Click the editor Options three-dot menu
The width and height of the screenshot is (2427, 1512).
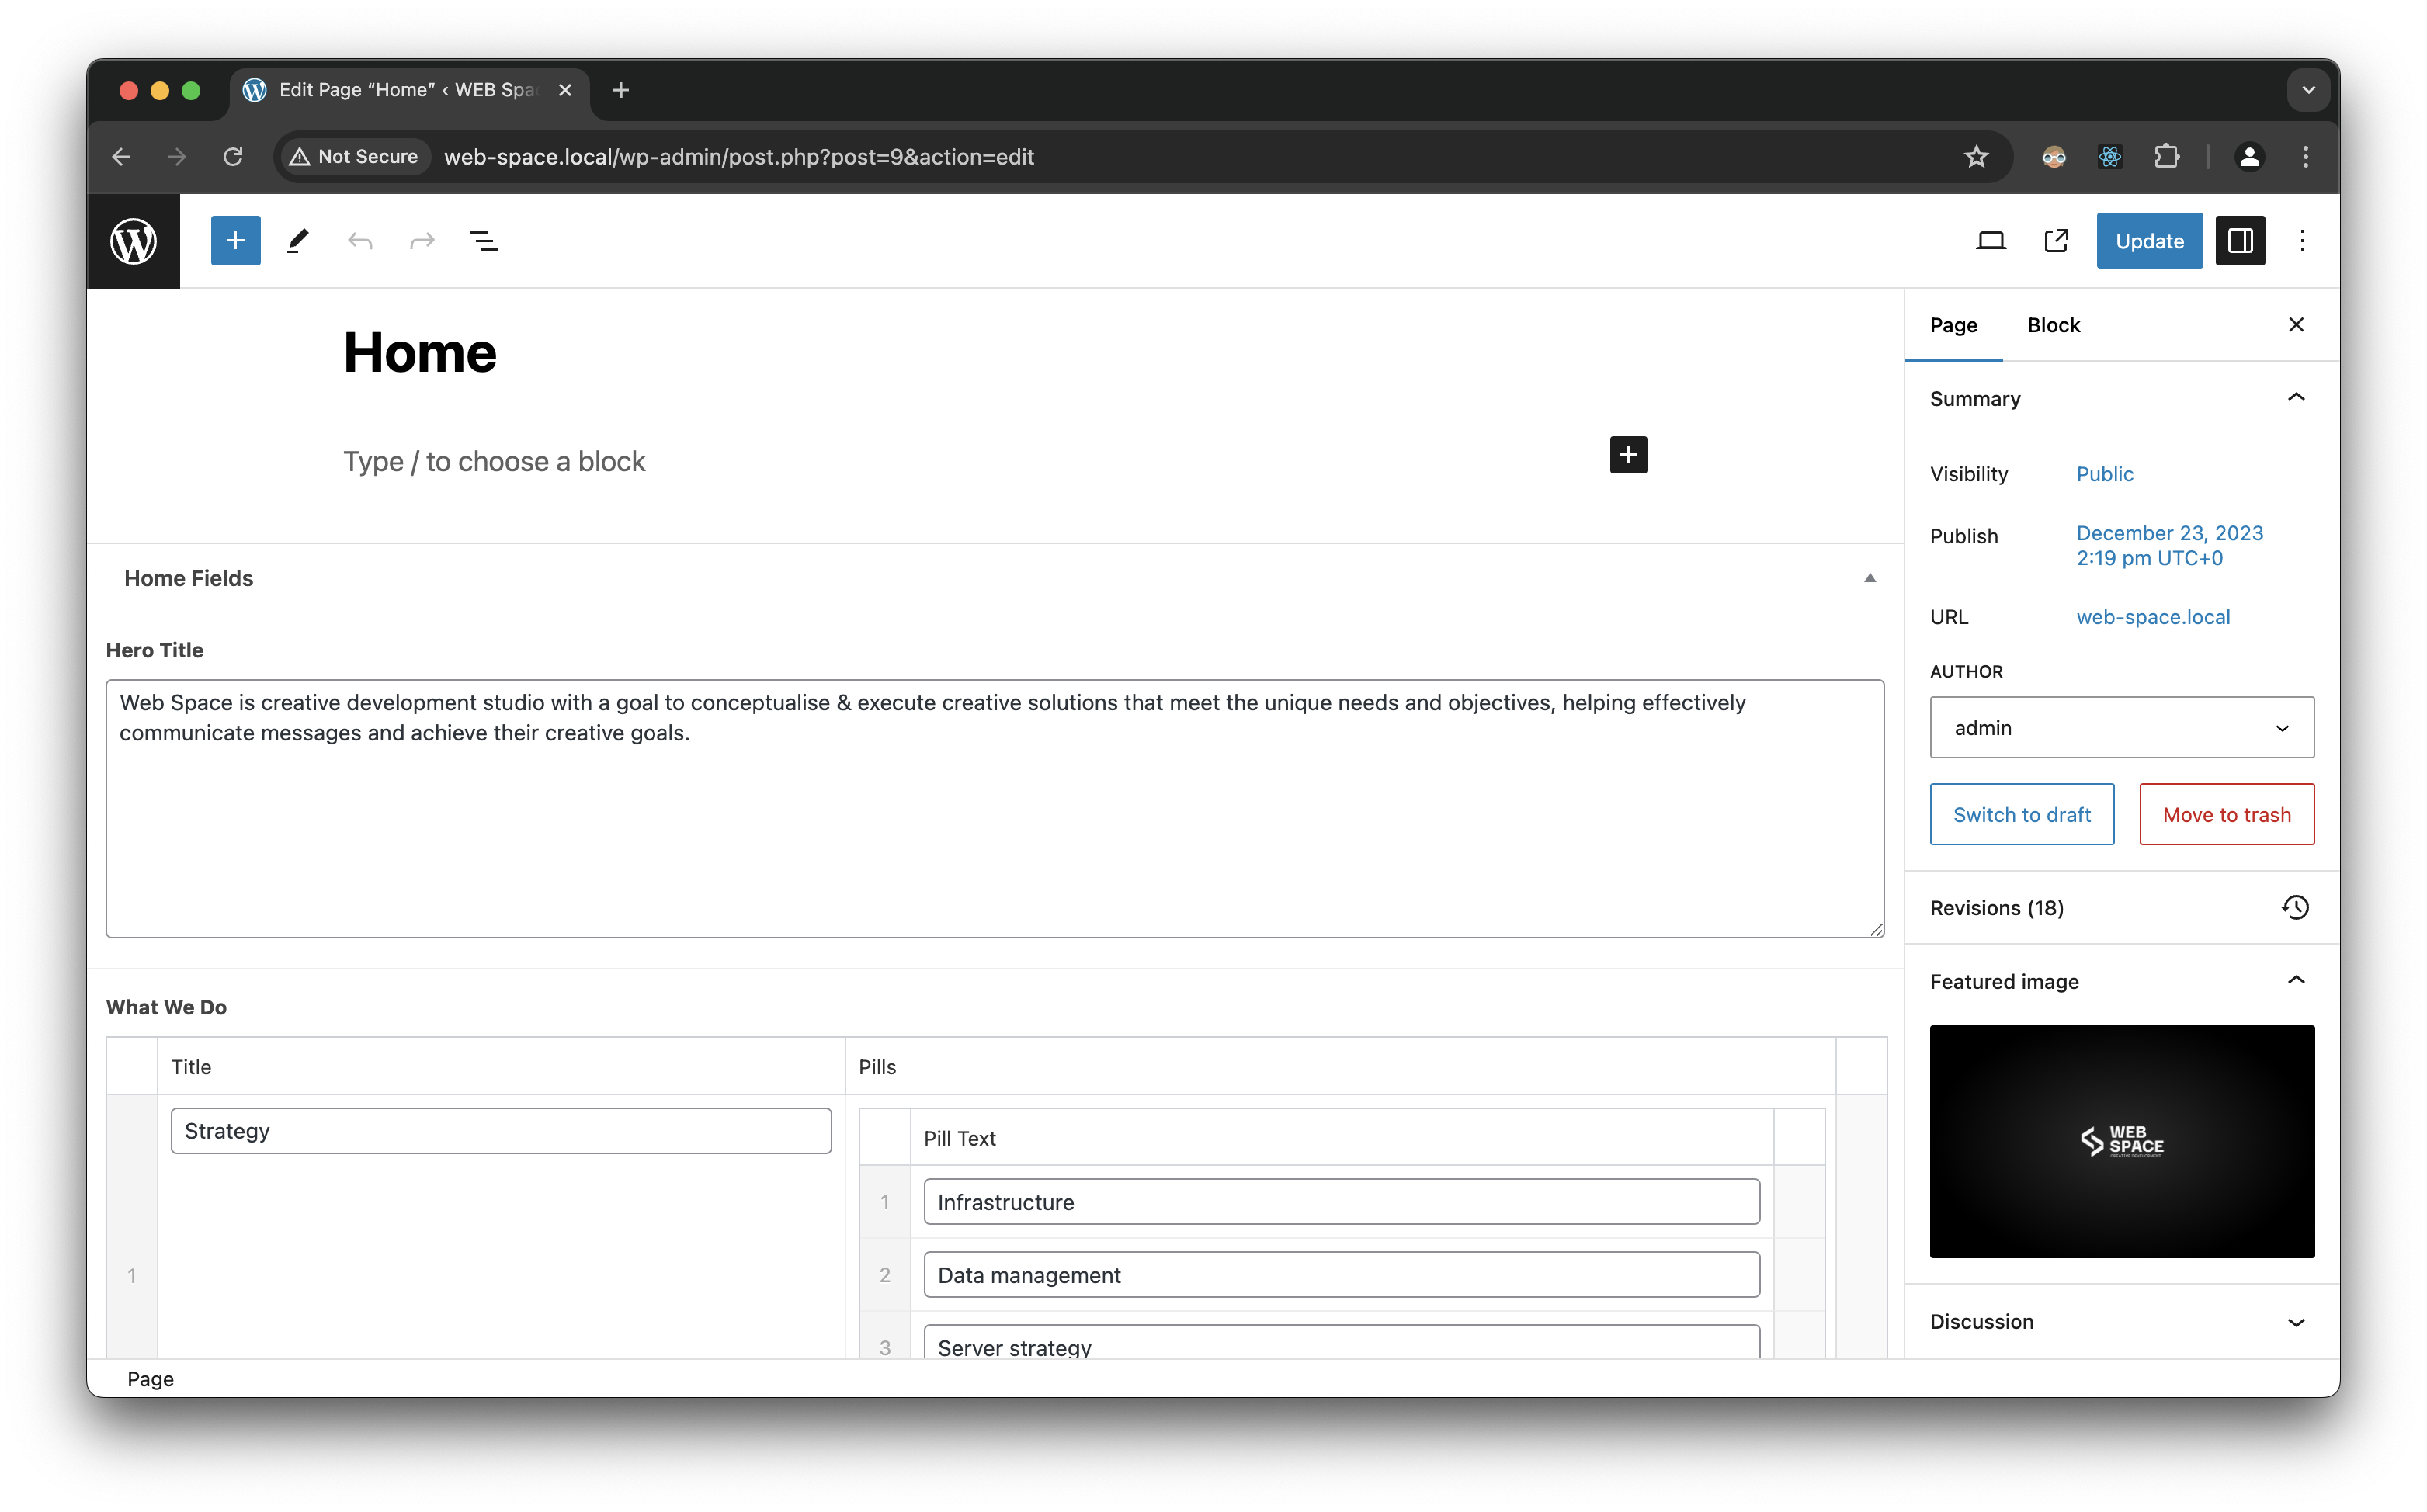click(x=2303, y=240)
